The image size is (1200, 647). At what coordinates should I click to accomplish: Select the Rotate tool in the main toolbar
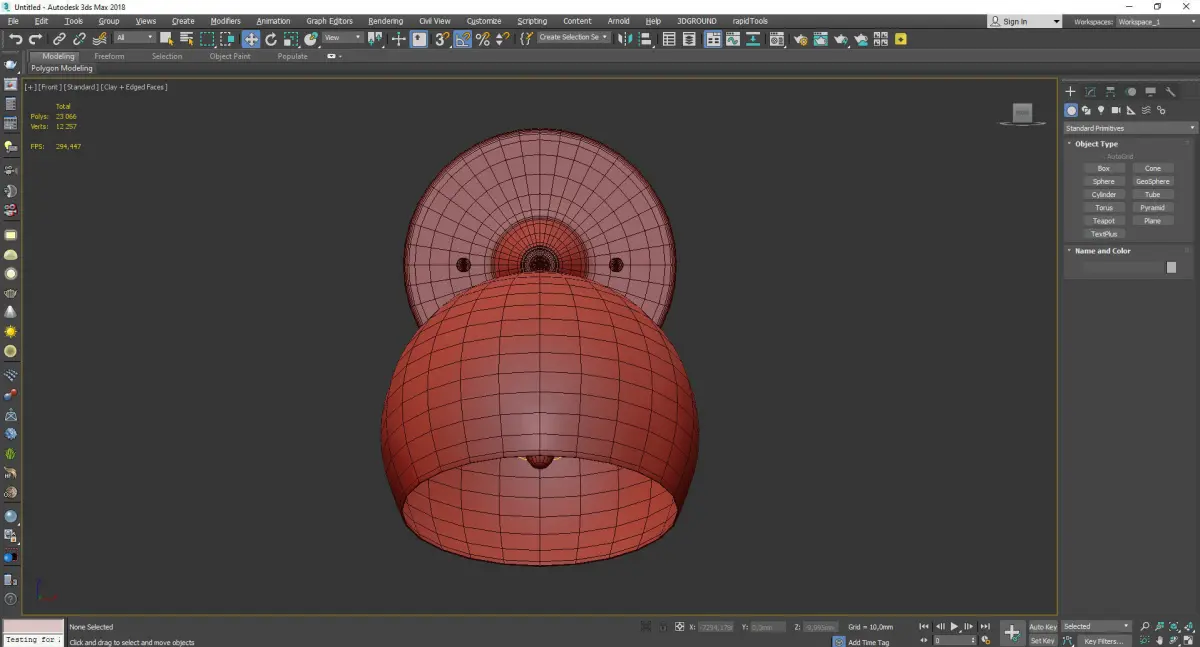click(x=271, y=39)
